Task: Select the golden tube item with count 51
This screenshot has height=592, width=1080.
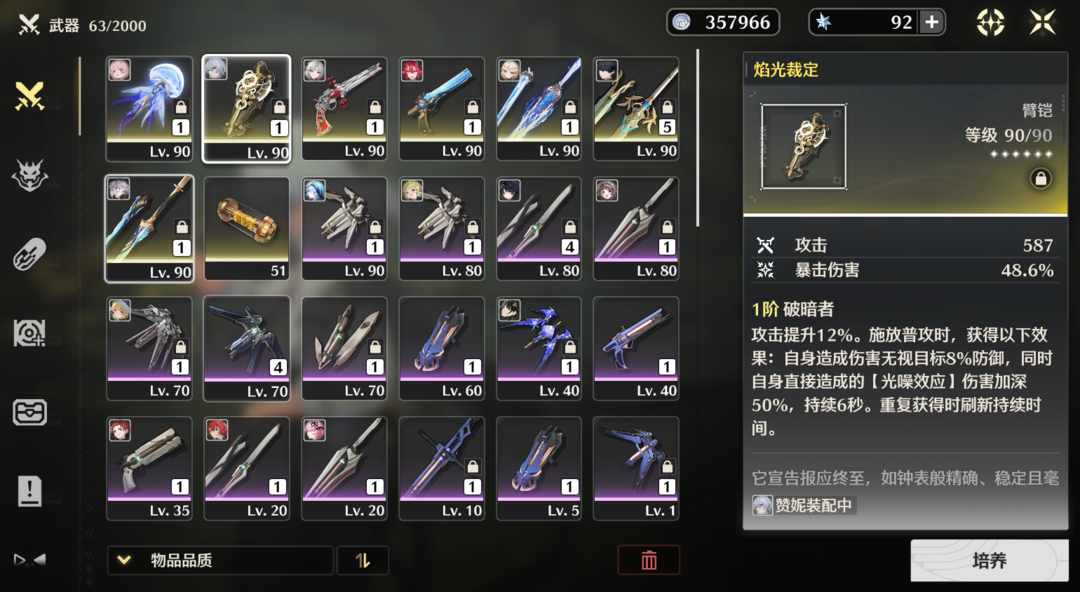Action: [x=247, y=229]
